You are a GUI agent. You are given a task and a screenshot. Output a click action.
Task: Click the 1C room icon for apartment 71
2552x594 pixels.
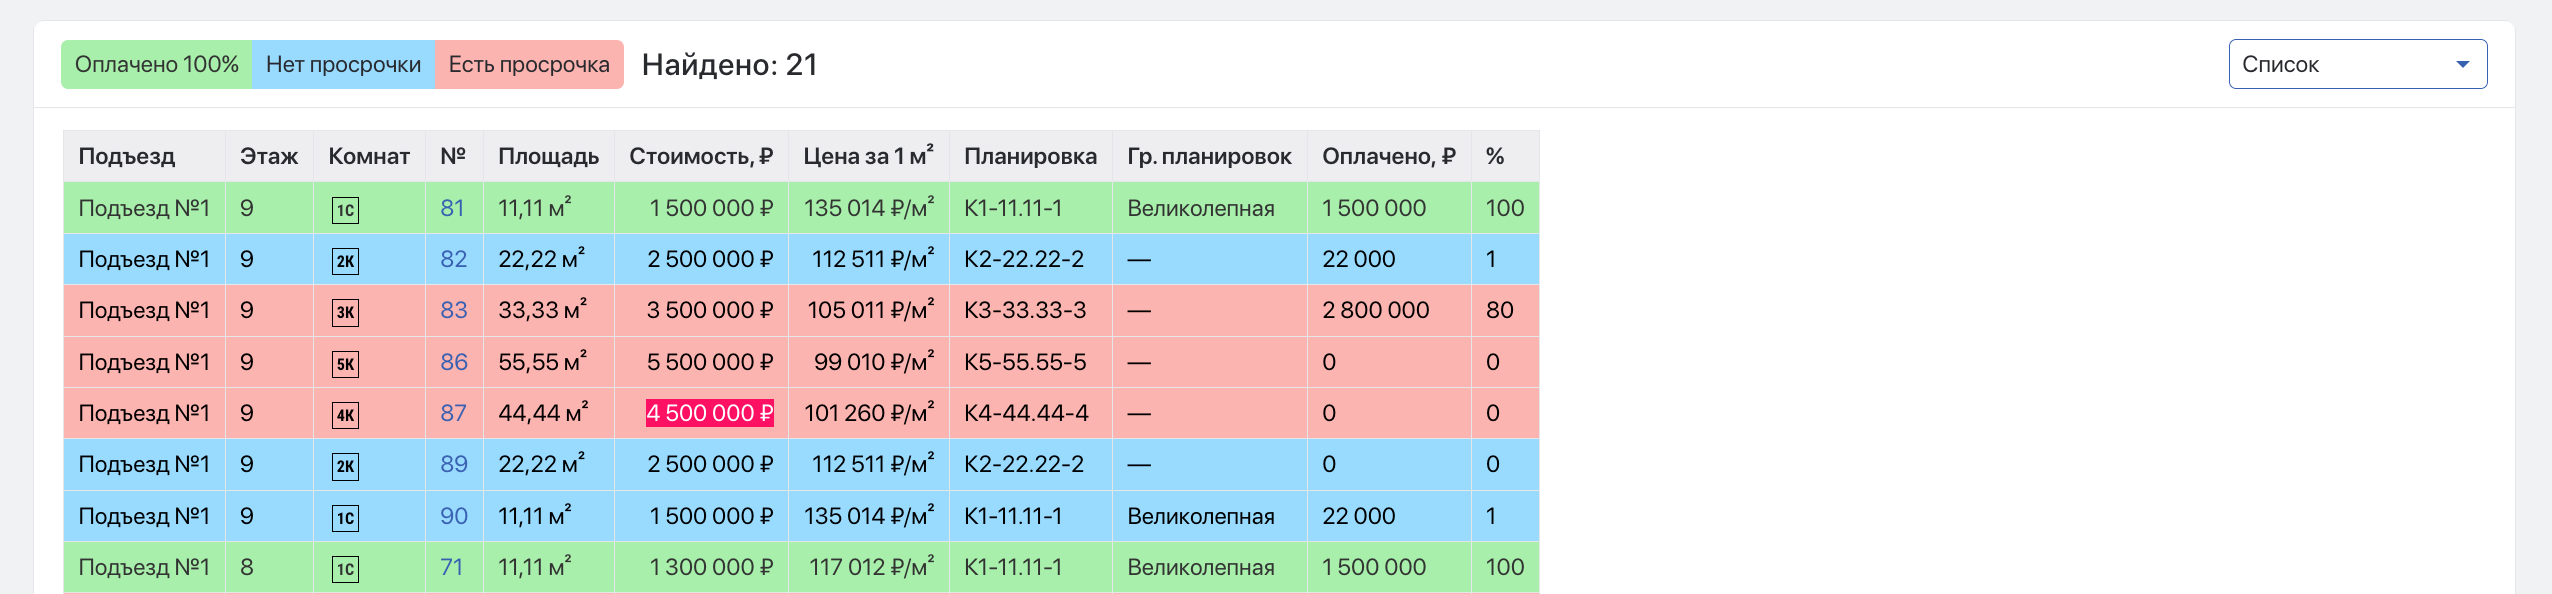pos(345,569)
